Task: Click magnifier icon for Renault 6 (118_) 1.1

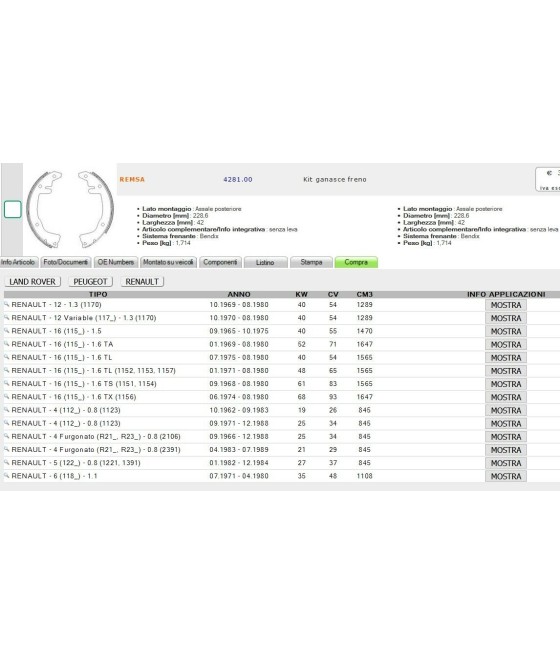Action: 7,475
